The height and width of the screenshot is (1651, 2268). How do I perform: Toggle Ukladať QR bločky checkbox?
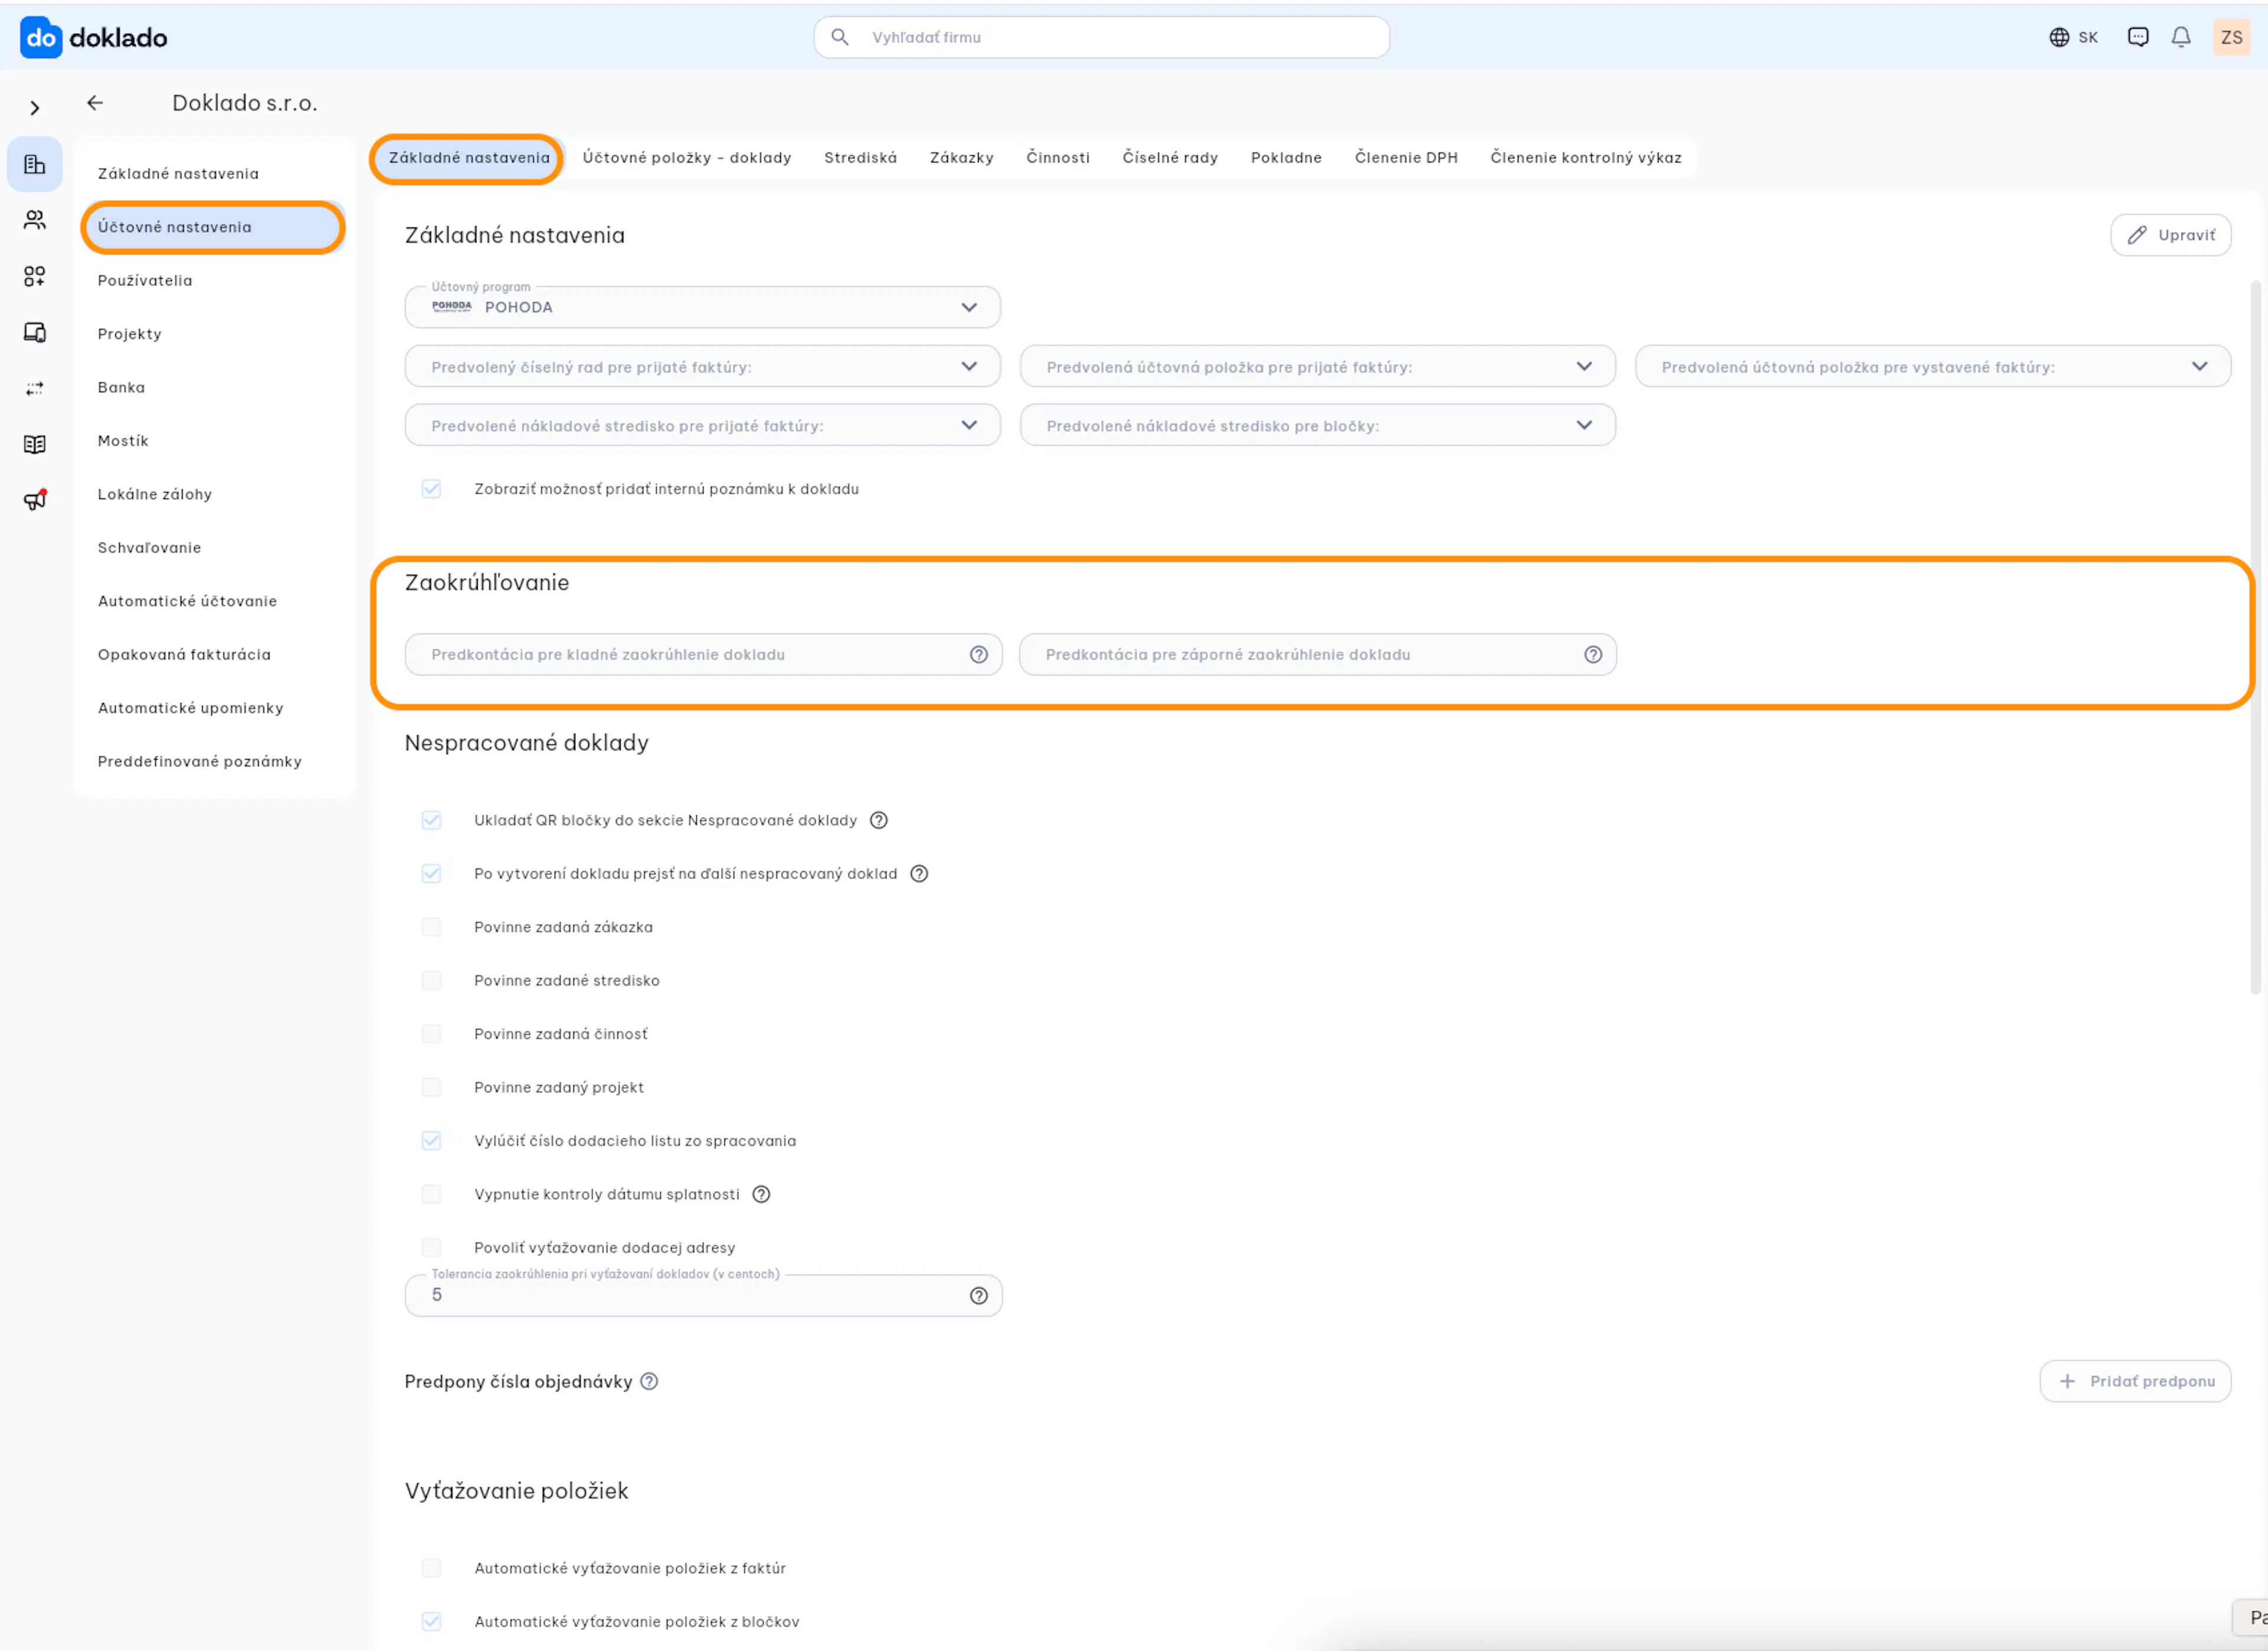(x=431, y=820)
